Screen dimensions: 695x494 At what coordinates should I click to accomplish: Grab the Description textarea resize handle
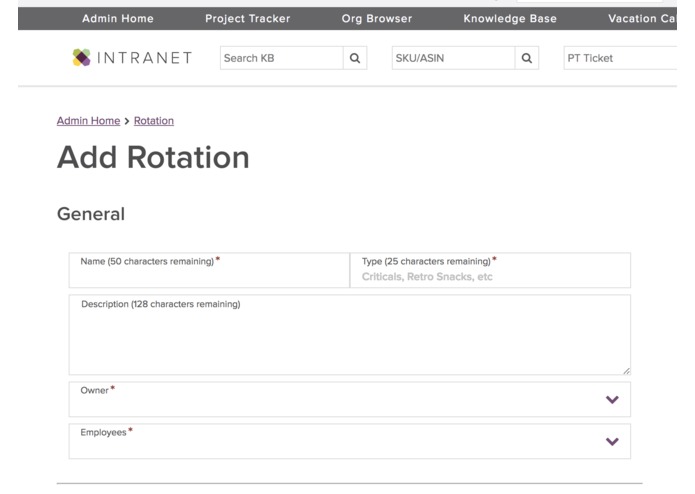coord(626,371)
